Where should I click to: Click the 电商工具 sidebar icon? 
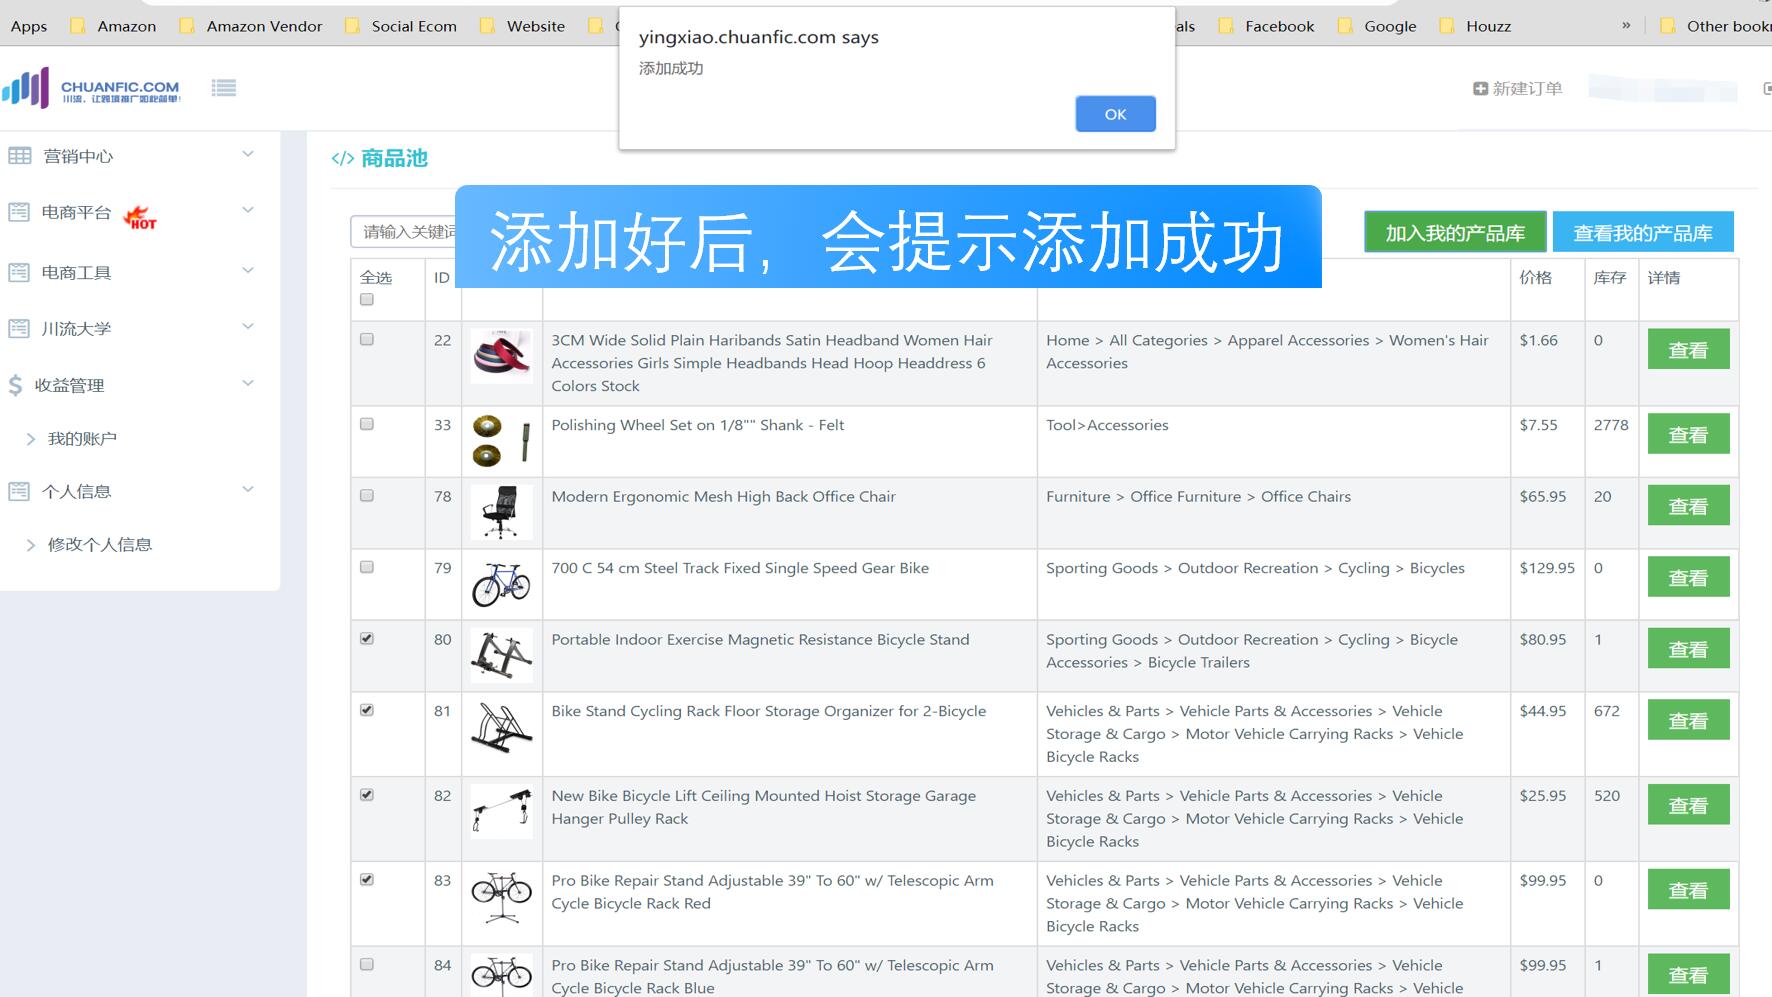[19, 272]
